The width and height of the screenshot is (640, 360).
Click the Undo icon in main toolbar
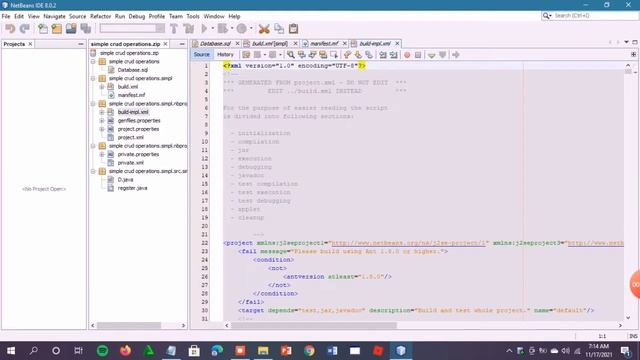point(10,29)
